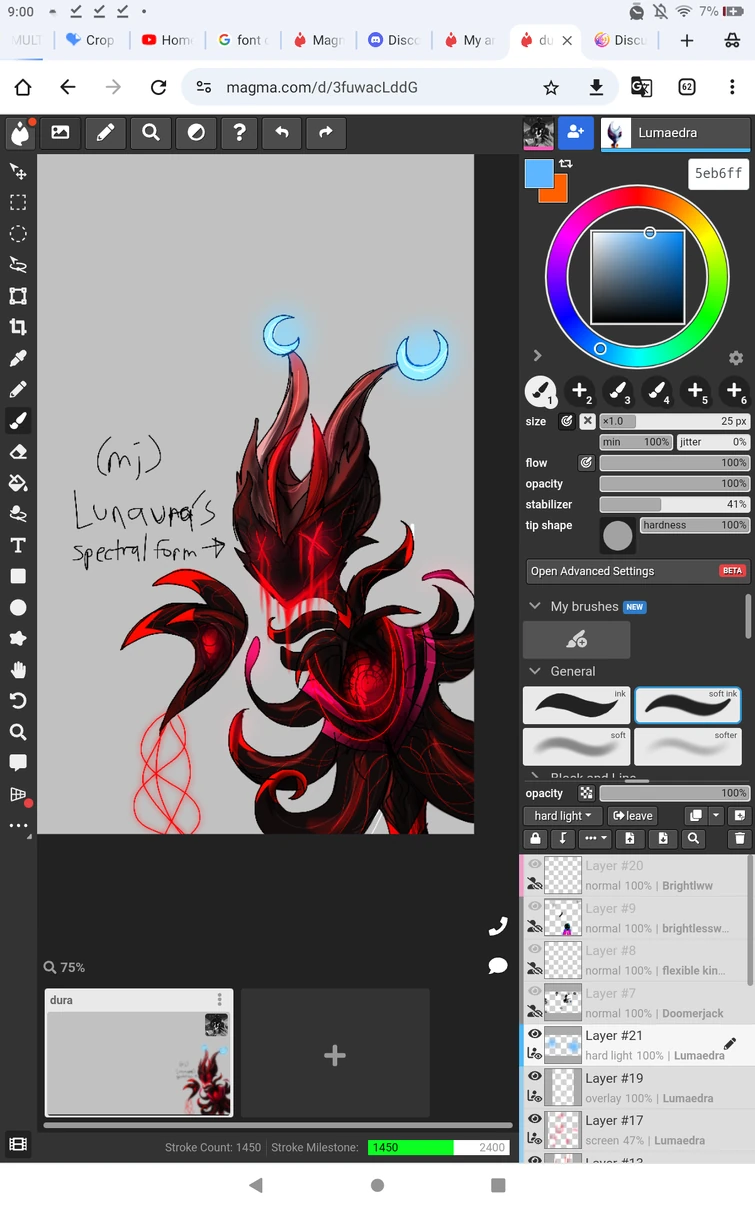
Task: Select the zoom tool in left toolbar
Action: click(18, 732)
